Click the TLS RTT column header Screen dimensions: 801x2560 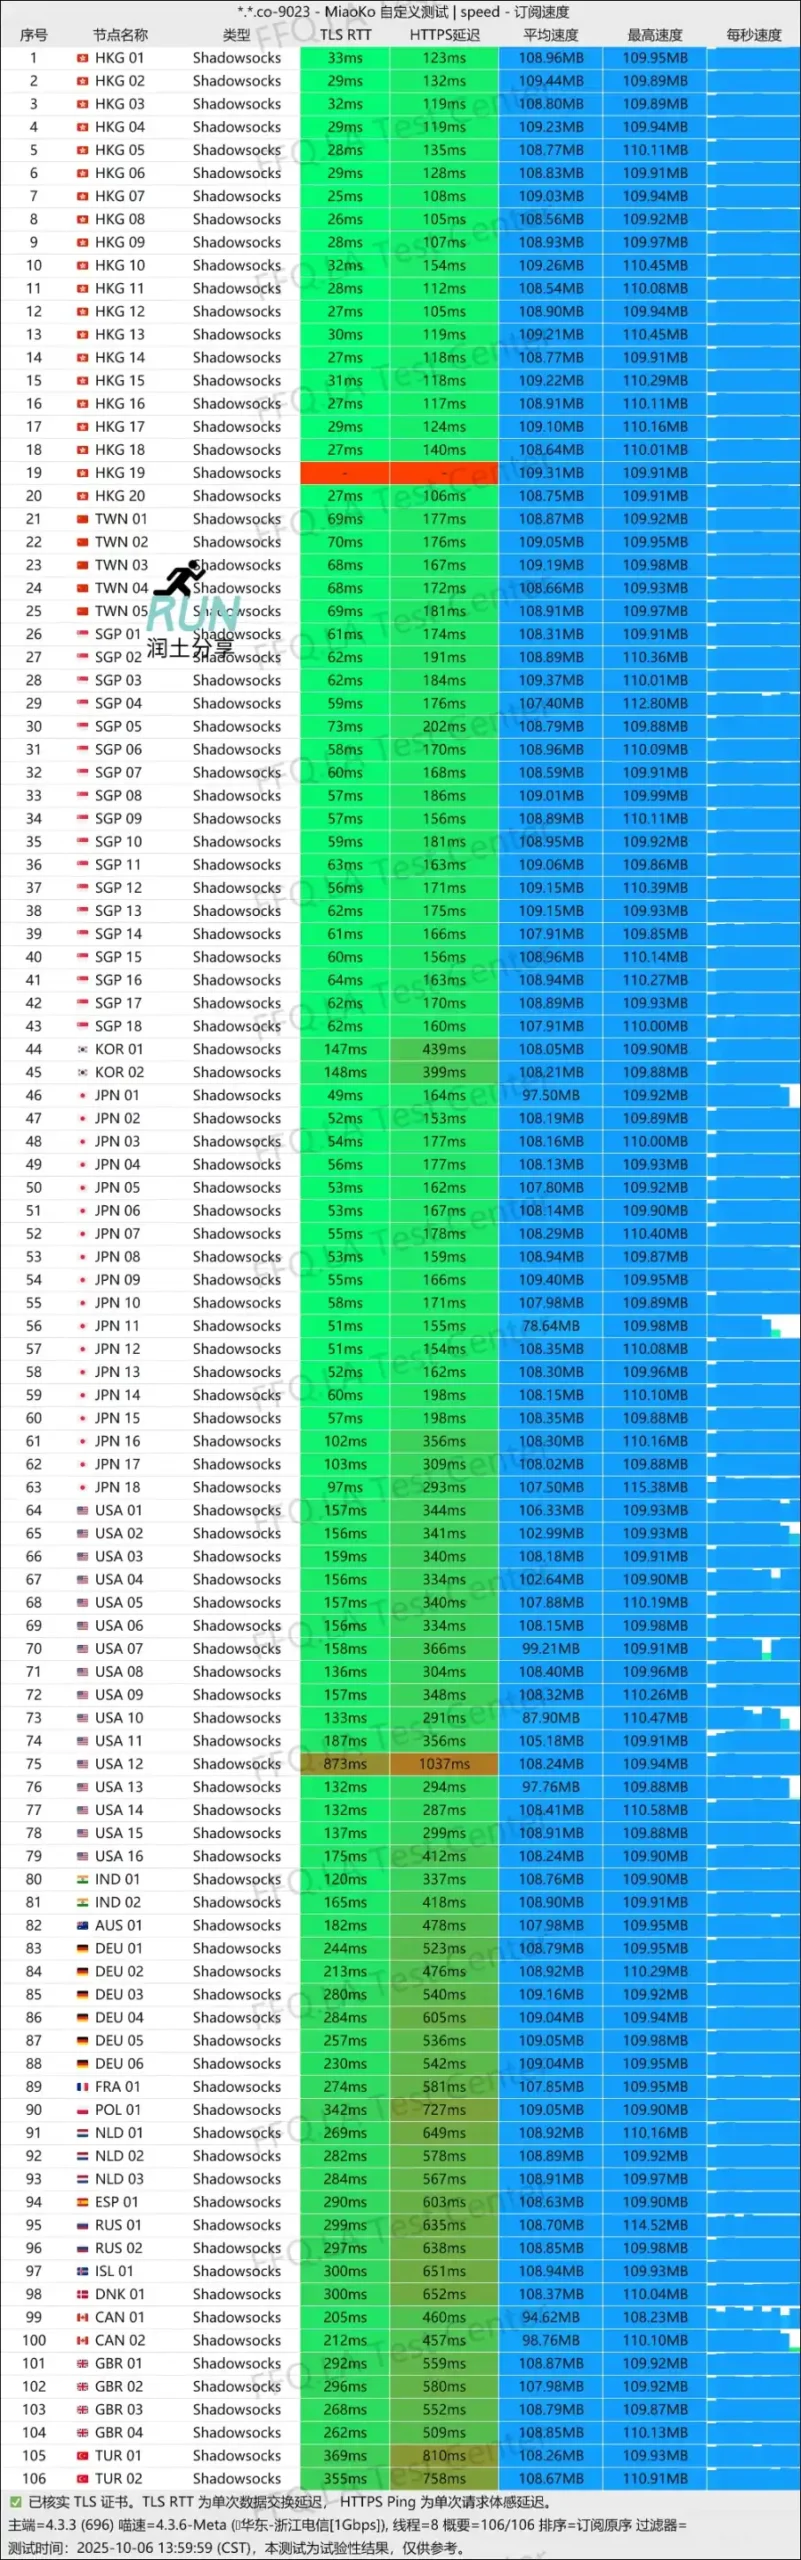[x=345, y=34]
